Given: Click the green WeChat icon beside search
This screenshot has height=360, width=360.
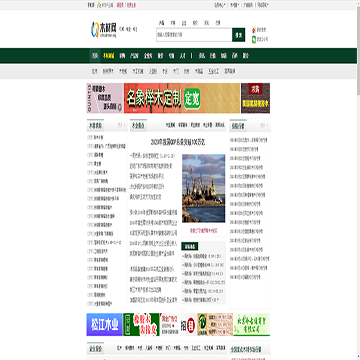Looking at the screenshot, I should 254,40.
